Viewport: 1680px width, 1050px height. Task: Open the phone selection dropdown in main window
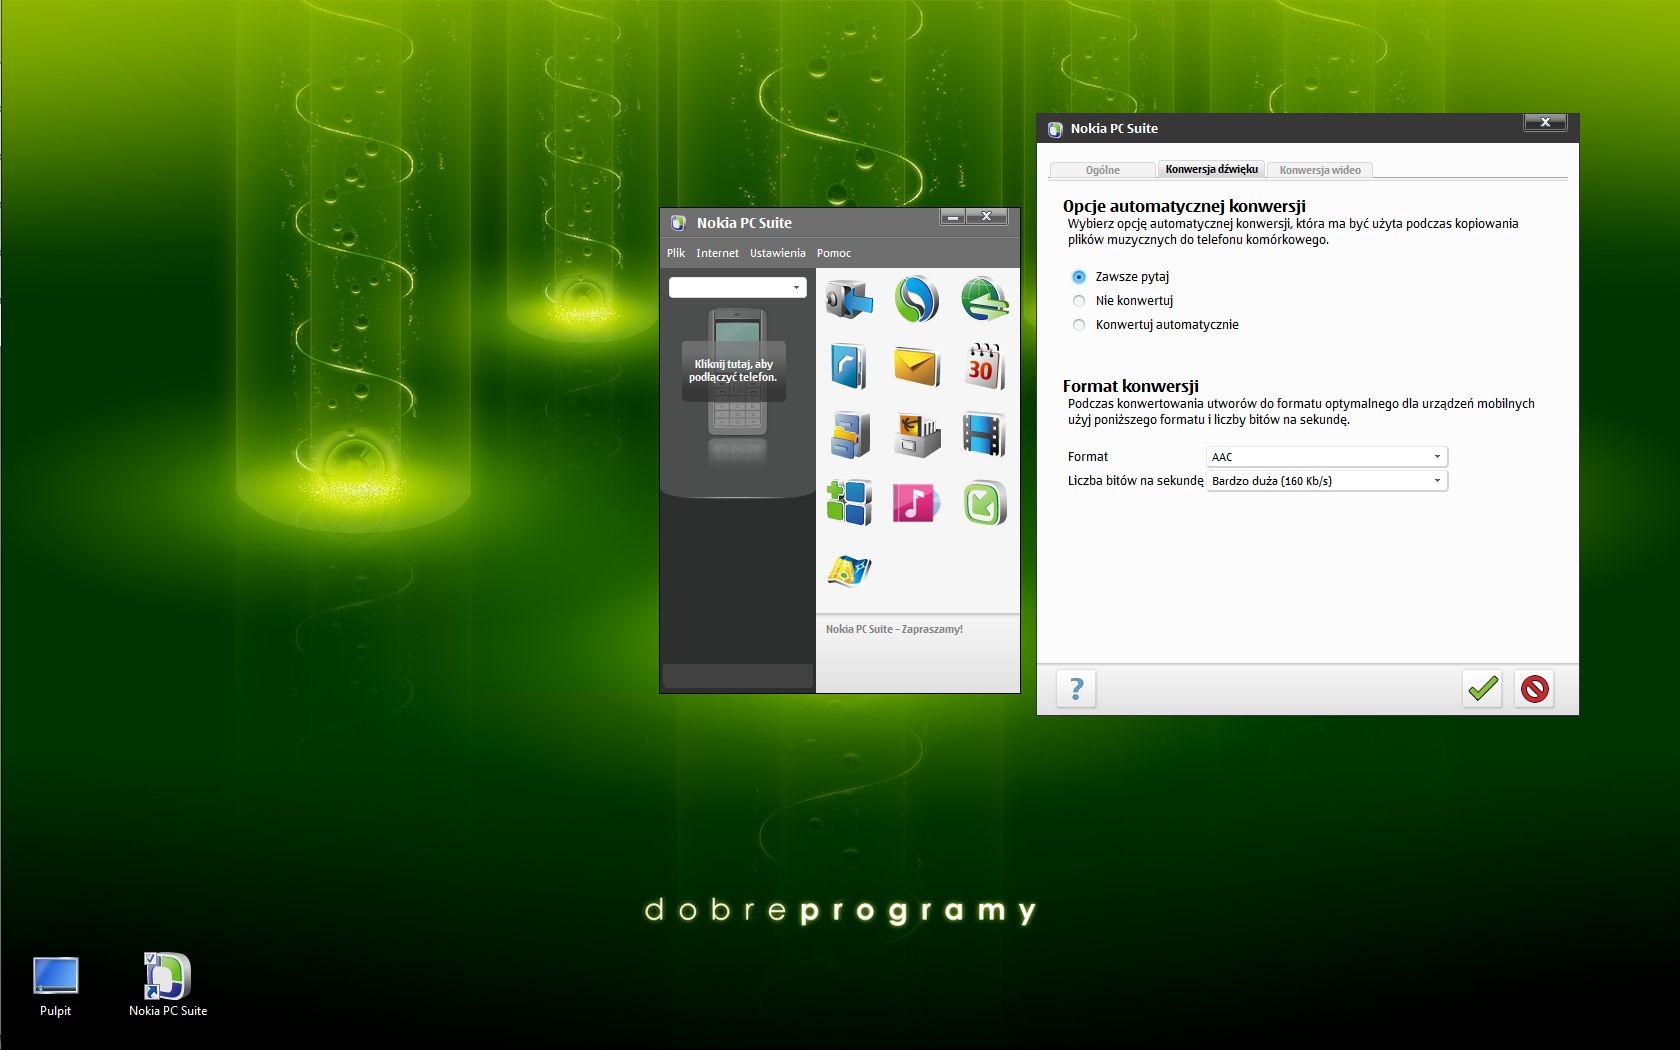738,288
